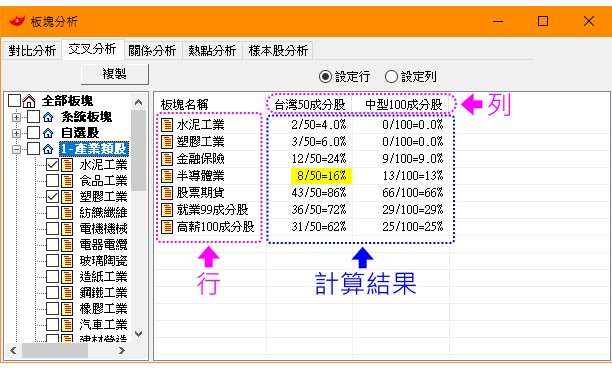Go to the 樣本股分析 tab

tap(278, 50)
